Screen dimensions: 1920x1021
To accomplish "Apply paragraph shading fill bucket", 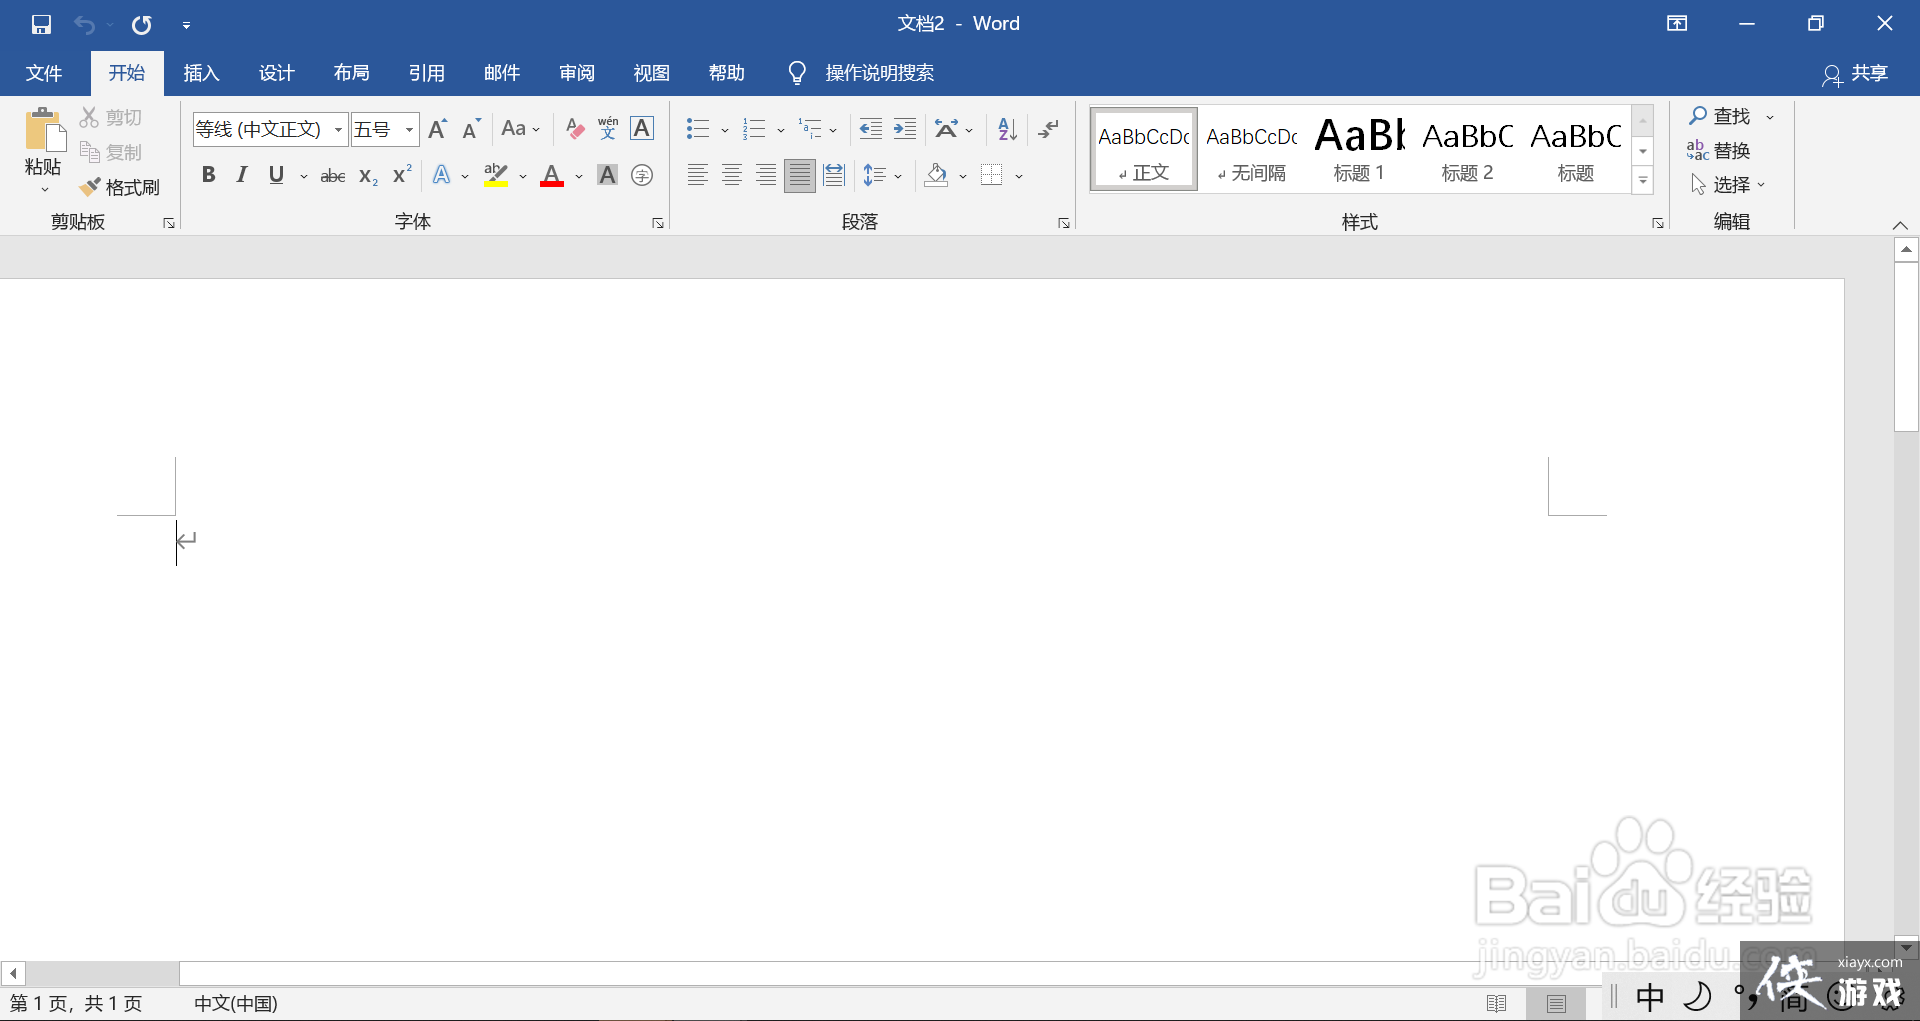I will (x=936, y=176).
